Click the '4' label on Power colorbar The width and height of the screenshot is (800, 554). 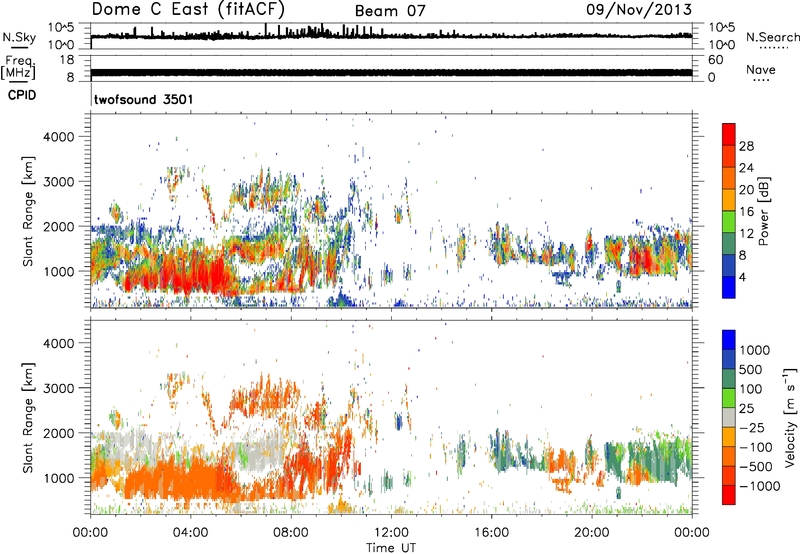[x=742, y=277]
